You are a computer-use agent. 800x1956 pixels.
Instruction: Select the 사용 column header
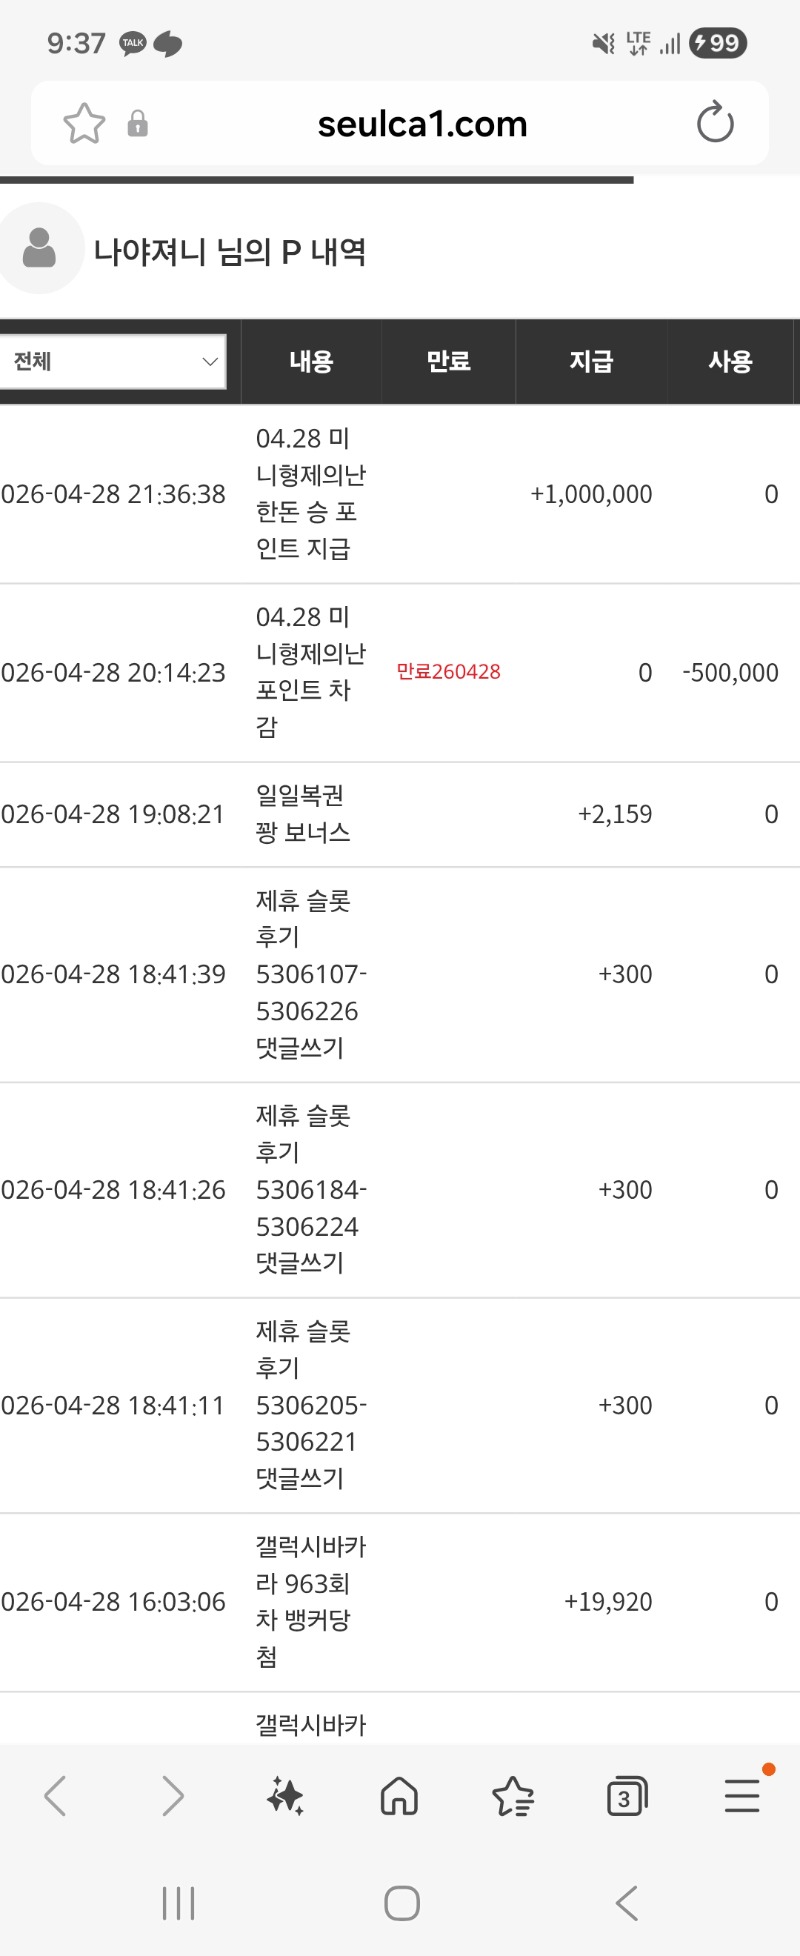[x=730, y=361]
